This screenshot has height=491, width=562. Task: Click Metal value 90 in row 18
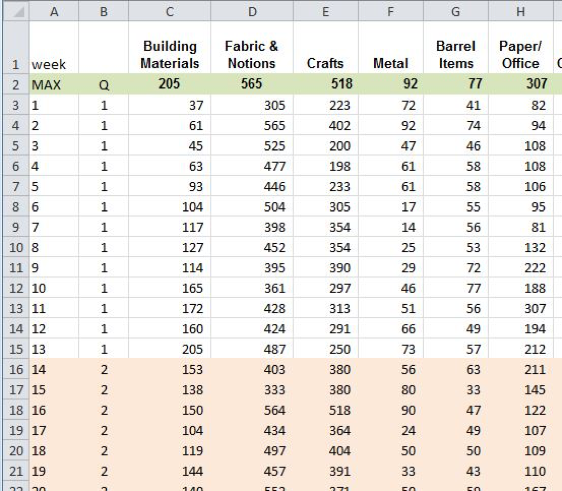pyautogui.click(x=391, y=410)
